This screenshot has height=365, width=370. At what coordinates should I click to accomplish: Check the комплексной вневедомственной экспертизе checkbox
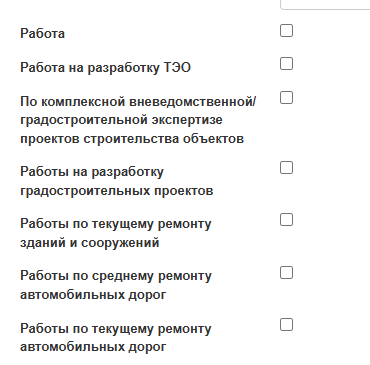(286, 98)
